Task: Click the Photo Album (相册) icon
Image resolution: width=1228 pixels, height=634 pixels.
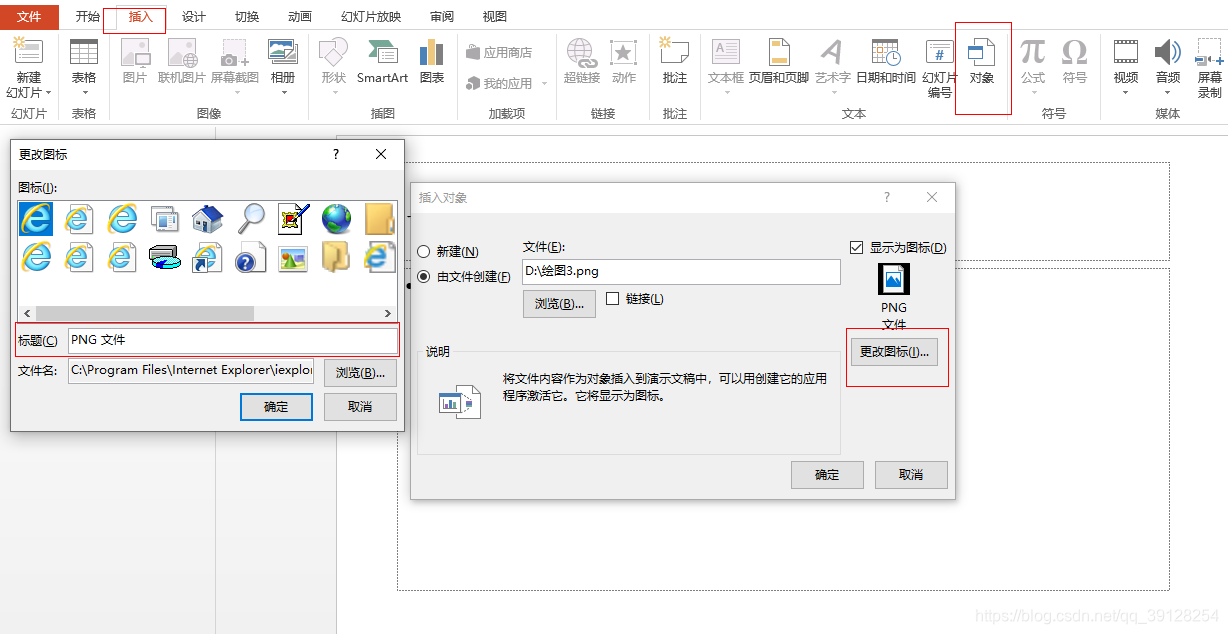Action: click(x=283, y=52)
